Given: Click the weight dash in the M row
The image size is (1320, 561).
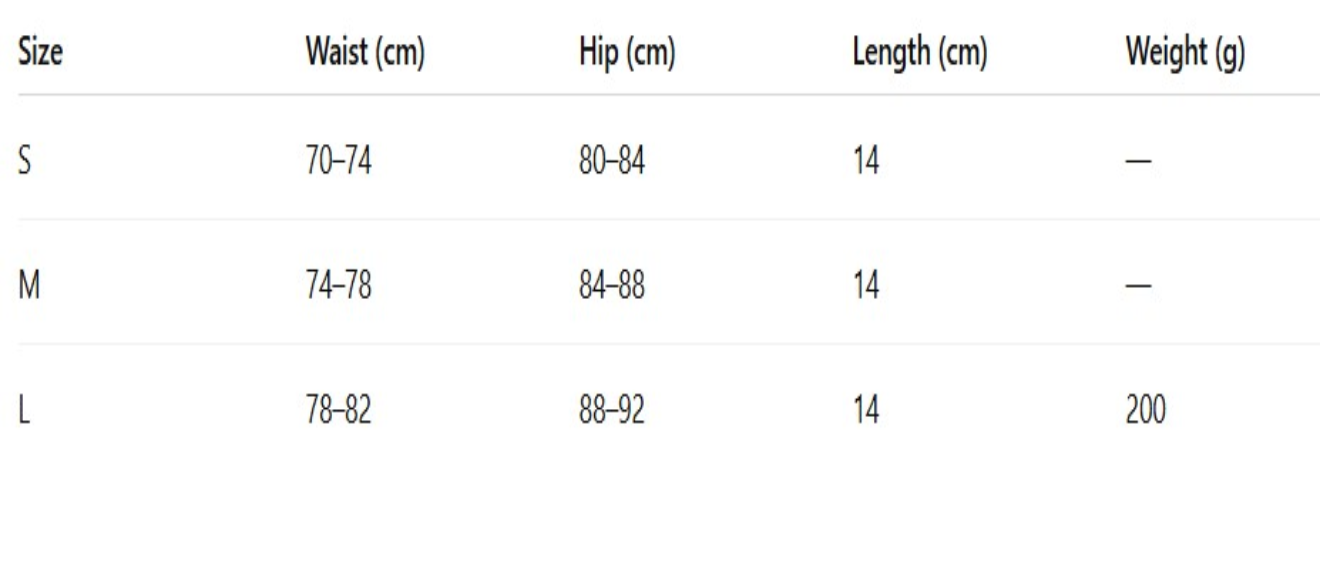Looking at the screenshot, I should click(1138, 287).
